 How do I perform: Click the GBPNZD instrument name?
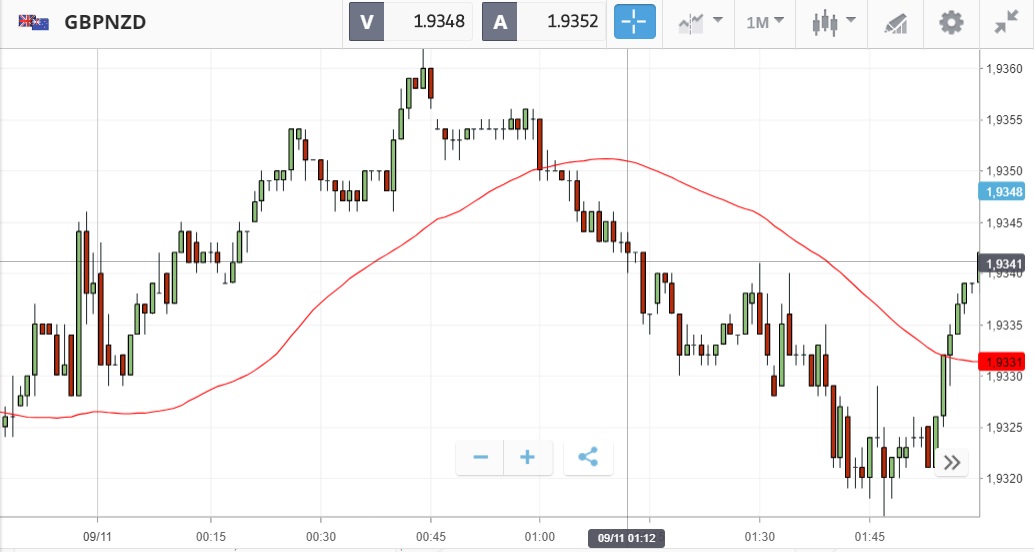click(x=105, y=22)
